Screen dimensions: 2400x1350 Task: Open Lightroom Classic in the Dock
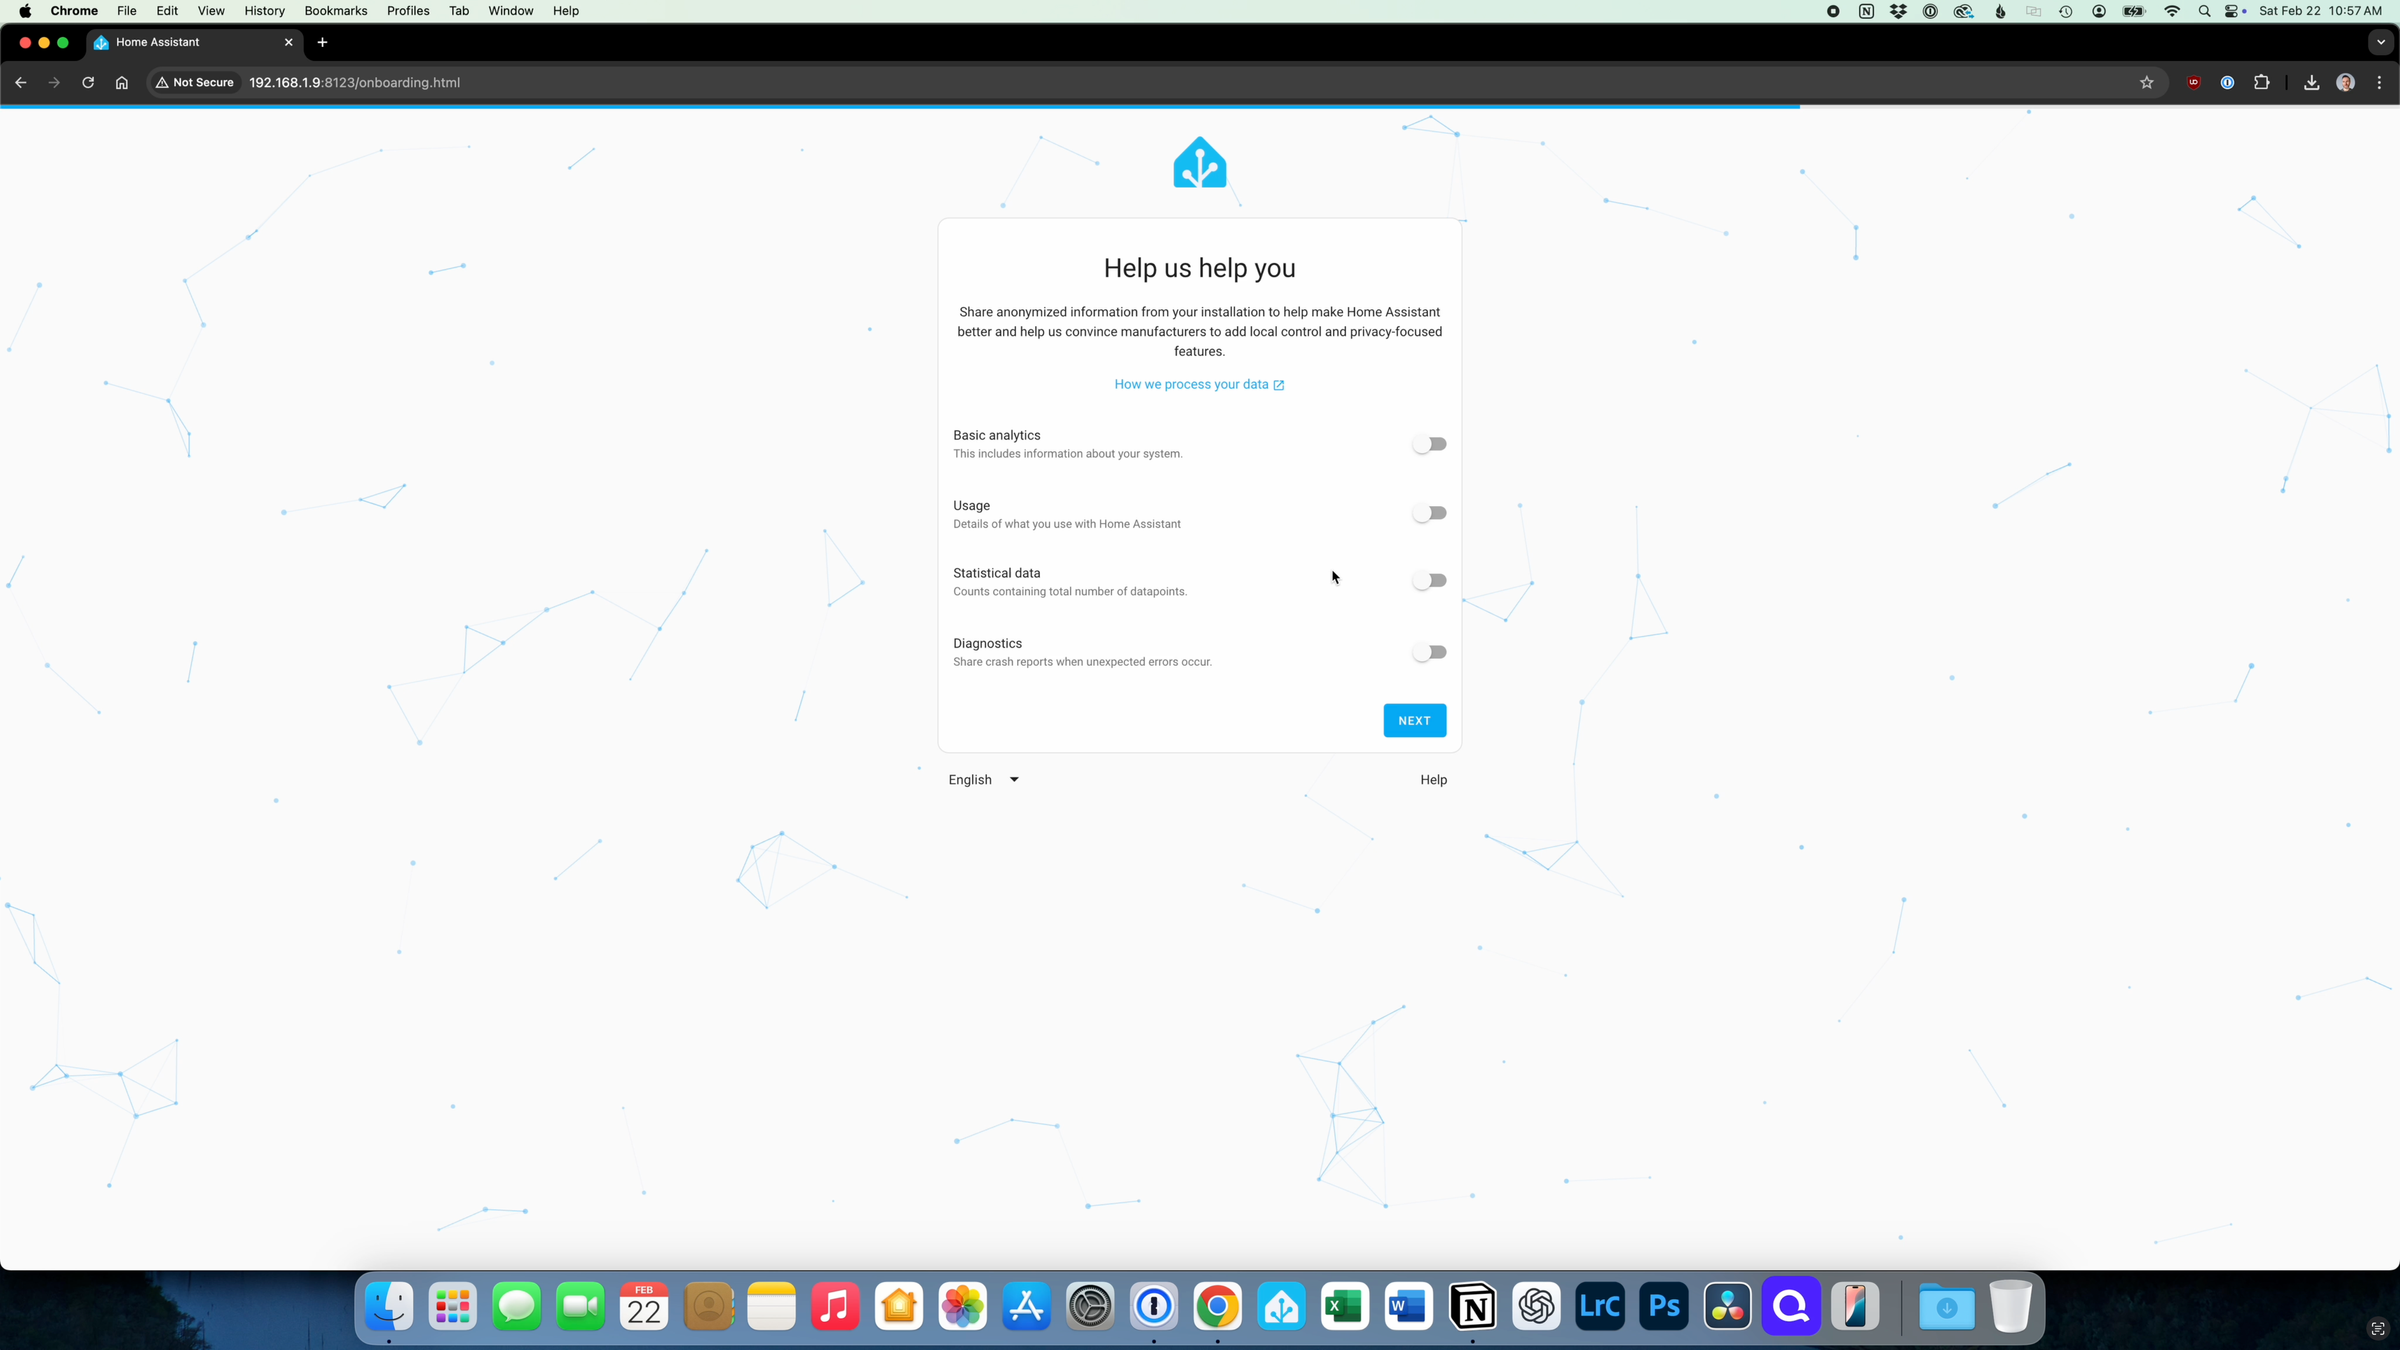1600,1307
